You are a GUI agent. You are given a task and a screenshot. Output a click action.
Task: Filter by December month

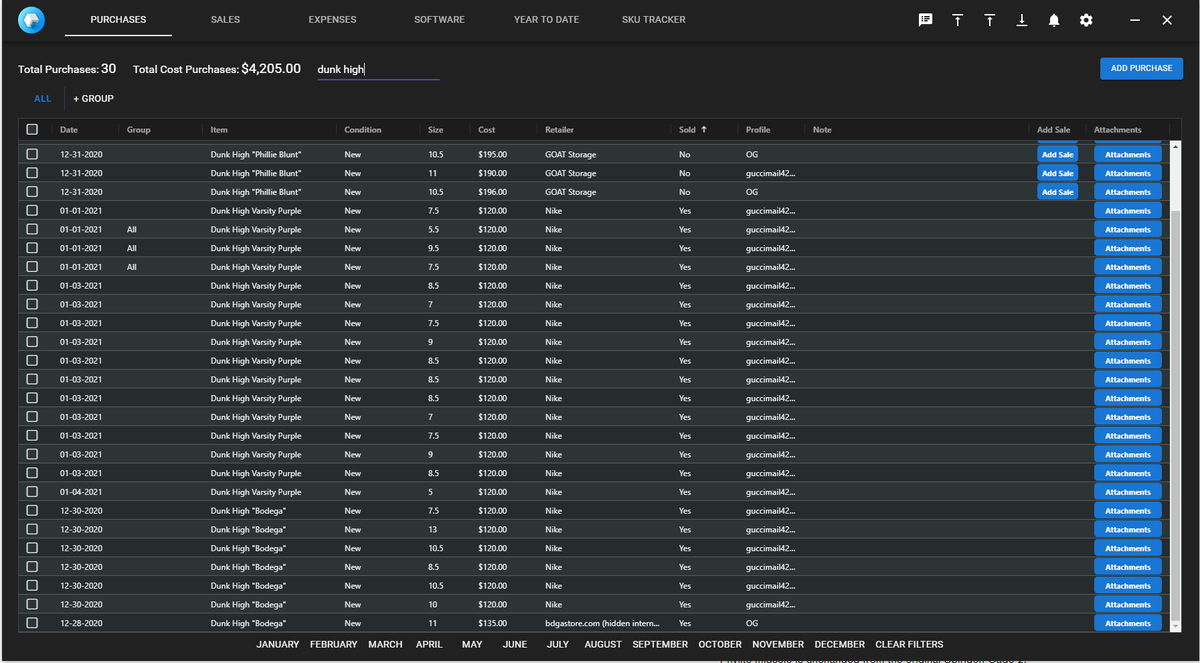[x=840, y=644]
